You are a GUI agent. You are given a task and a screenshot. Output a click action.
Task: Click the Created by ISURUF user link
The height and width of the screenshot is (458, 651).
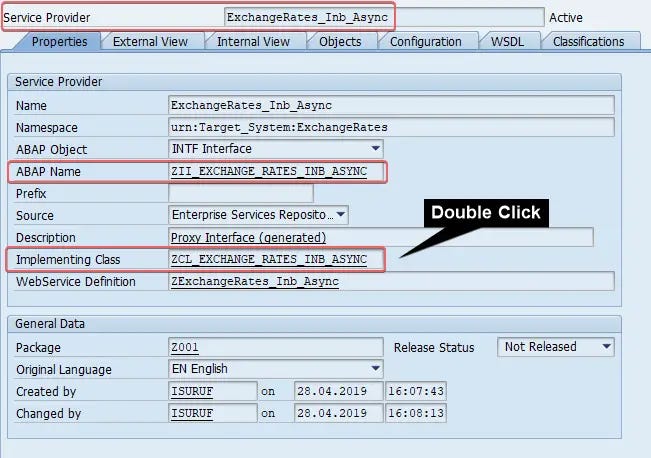[192, 391]
